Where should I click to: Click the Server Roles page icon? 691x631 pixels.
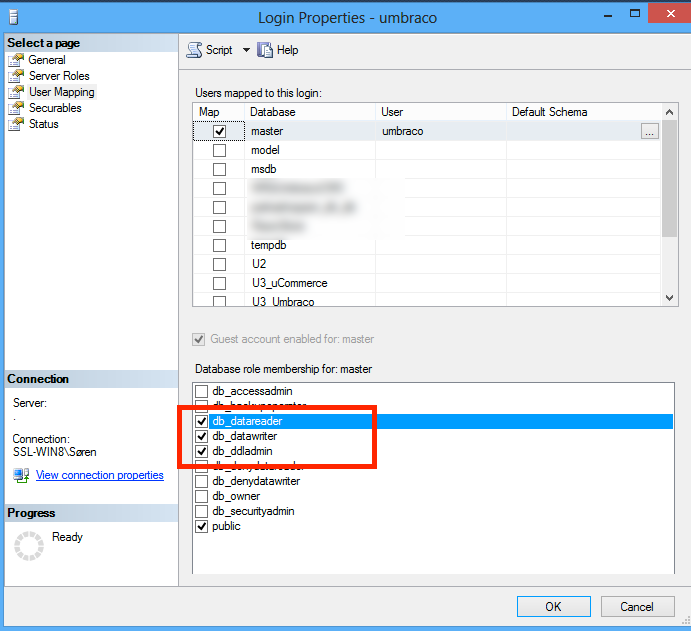point(16,76)
